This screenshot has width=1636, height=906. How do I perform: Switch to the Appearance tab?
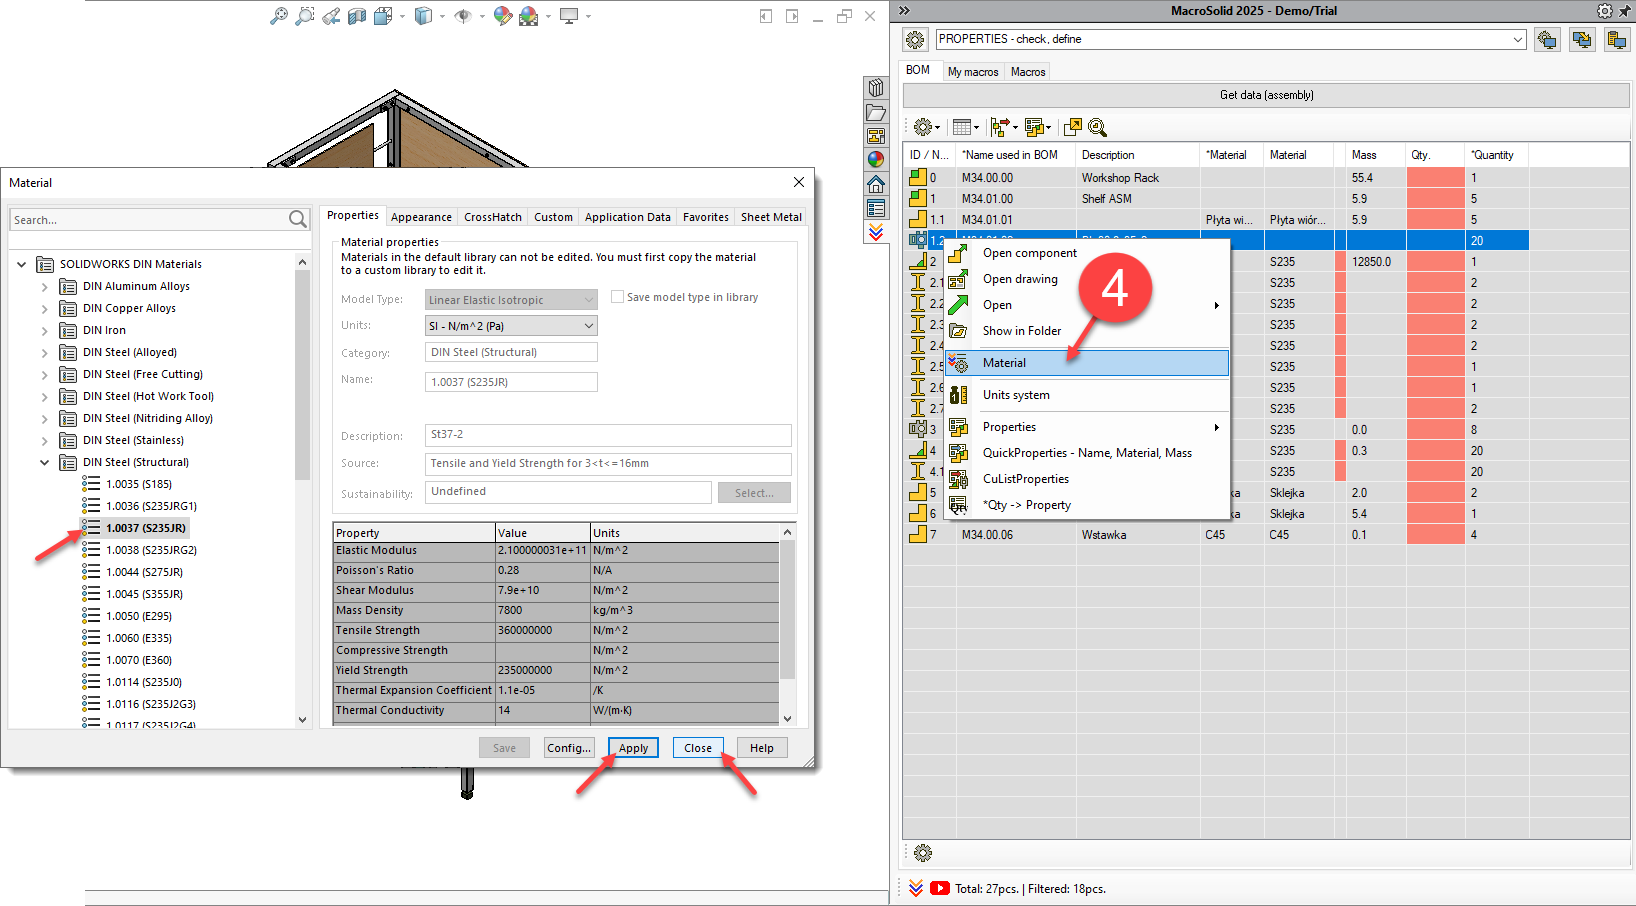pos(421,217)
